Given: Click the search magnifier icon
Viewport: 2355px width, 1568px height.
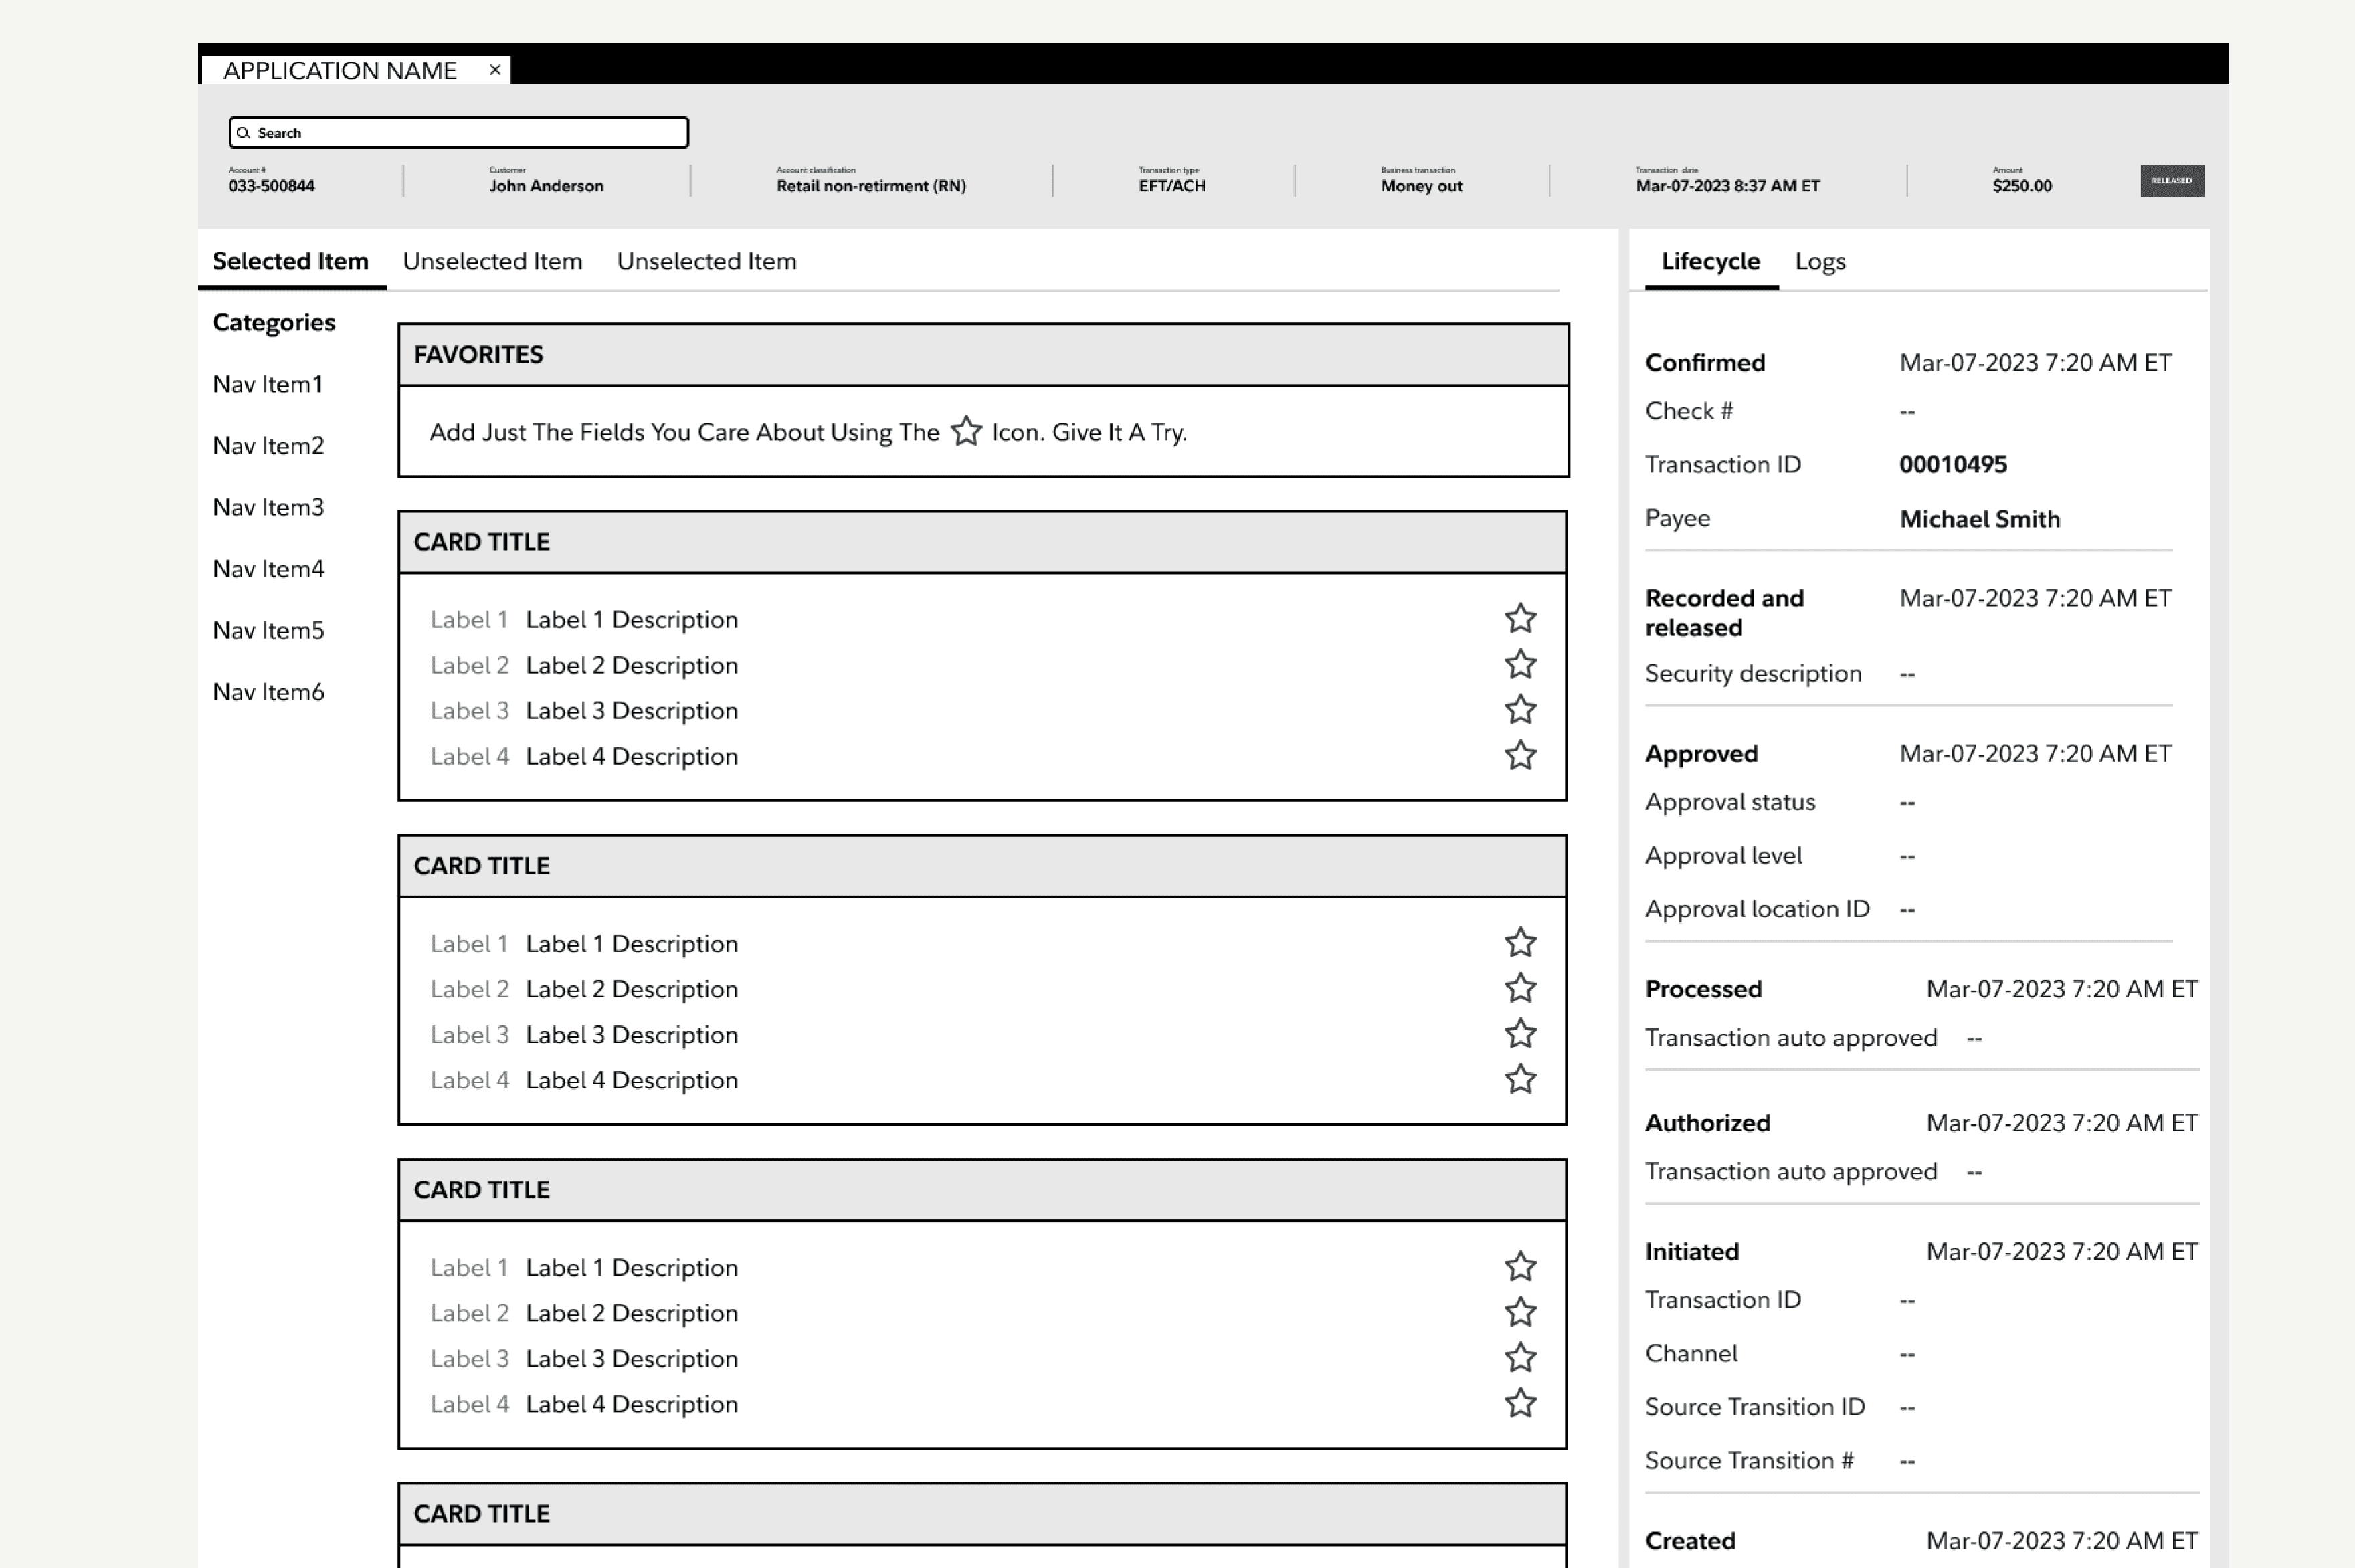Looking at the screenshot, I should pos(243,133).
